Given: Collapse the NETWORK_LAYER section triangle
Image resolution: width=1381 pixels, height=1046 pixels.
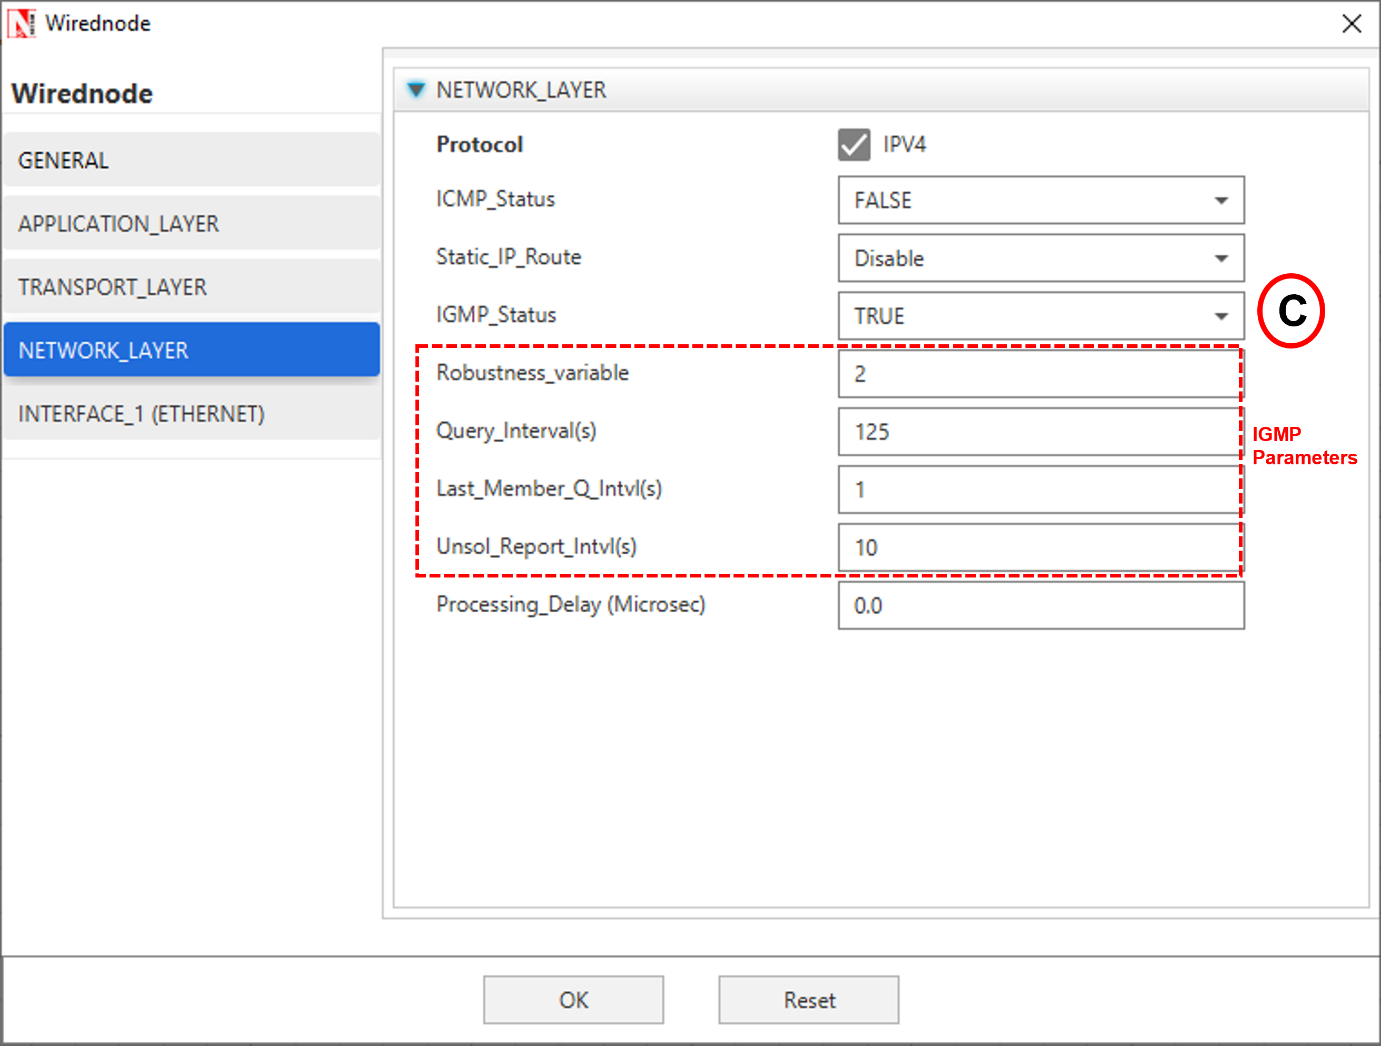Looking at the screenshot, I should 416,90.
